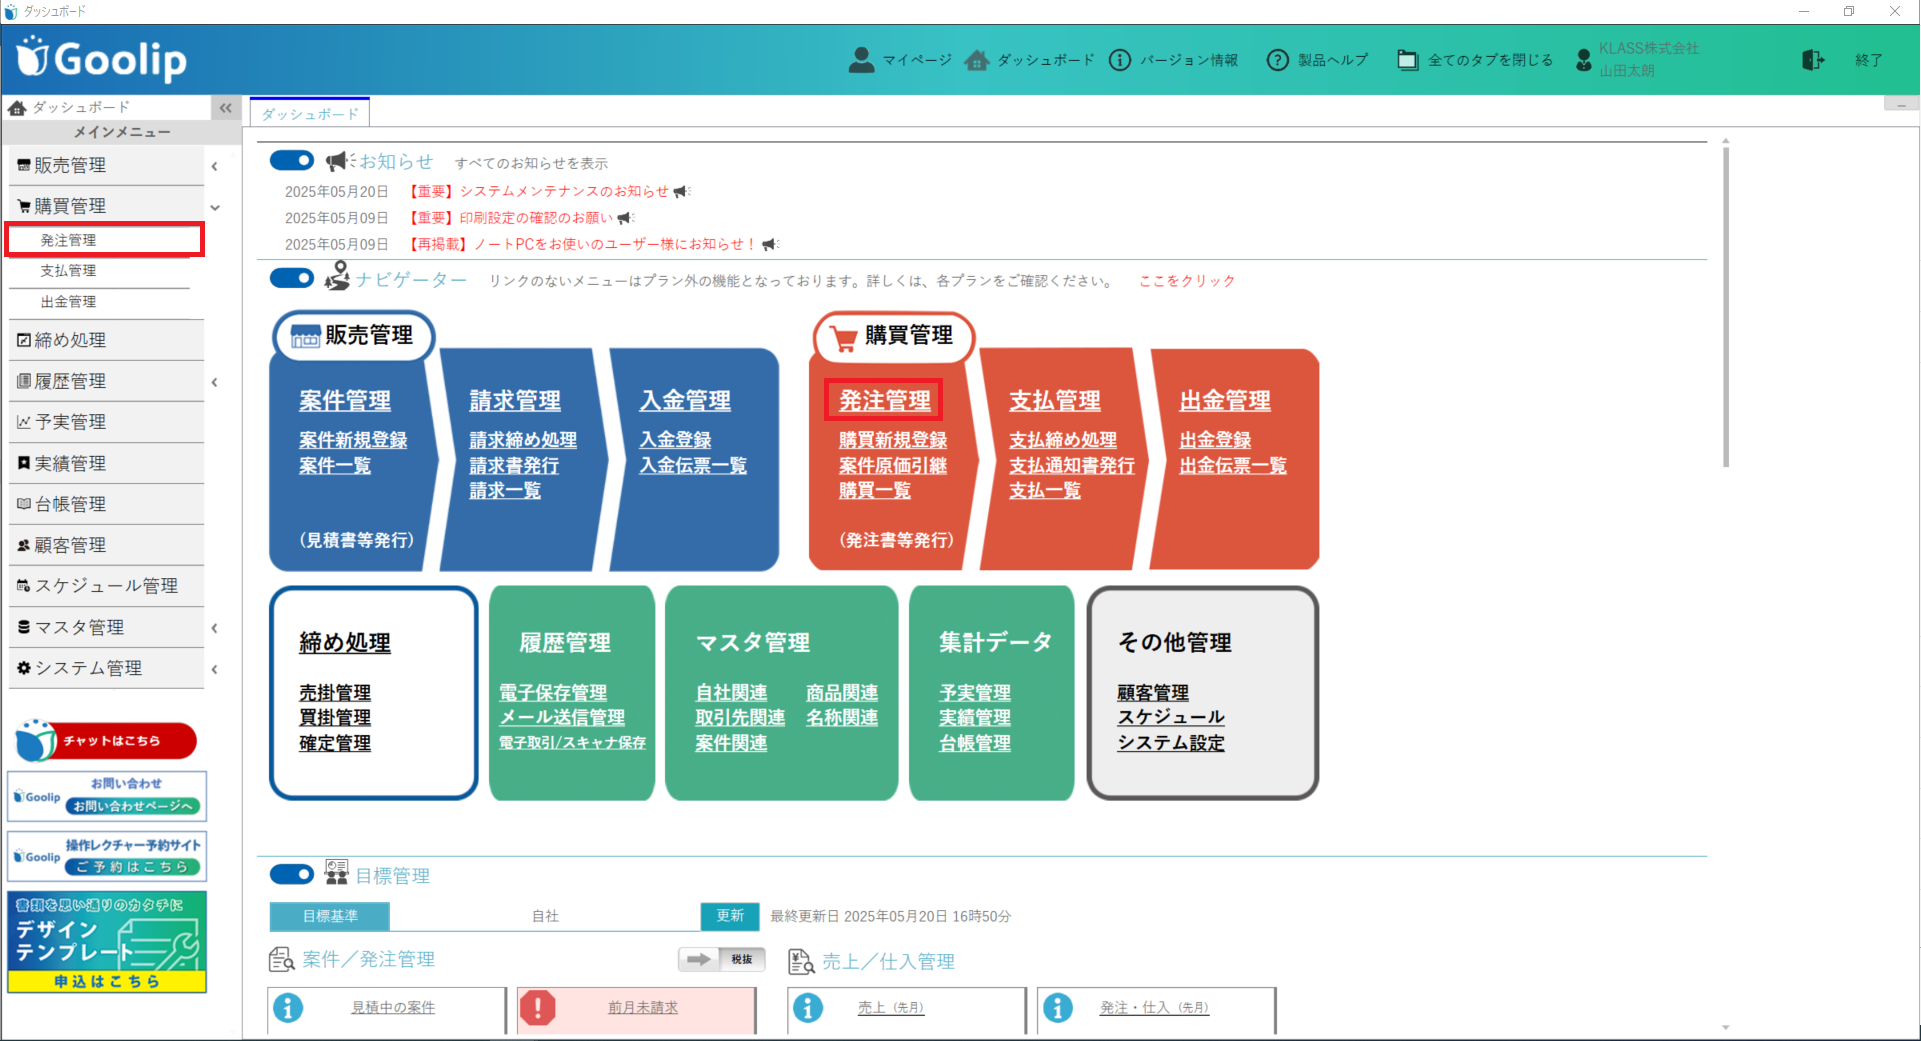Screen dimensions: 1921x1041
Task: Open システム設定 link
Action: 1171,743
